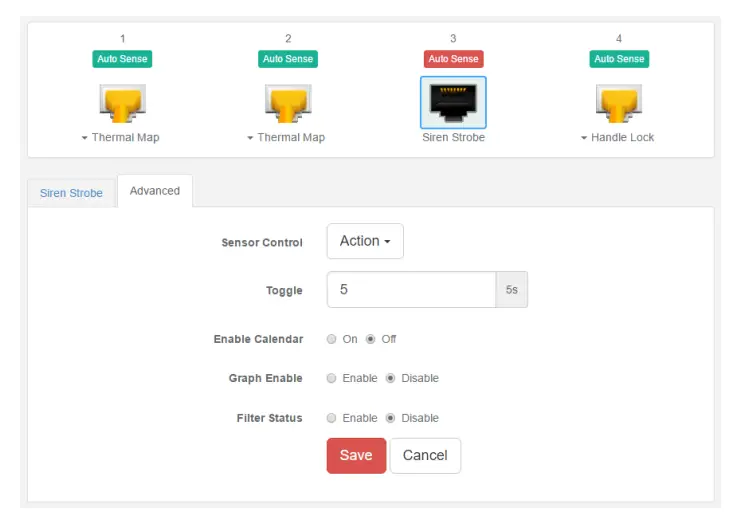Viewport: 745px width, 516px height.
Task: Turn Enable Calendar On
Action: (332, 339)
